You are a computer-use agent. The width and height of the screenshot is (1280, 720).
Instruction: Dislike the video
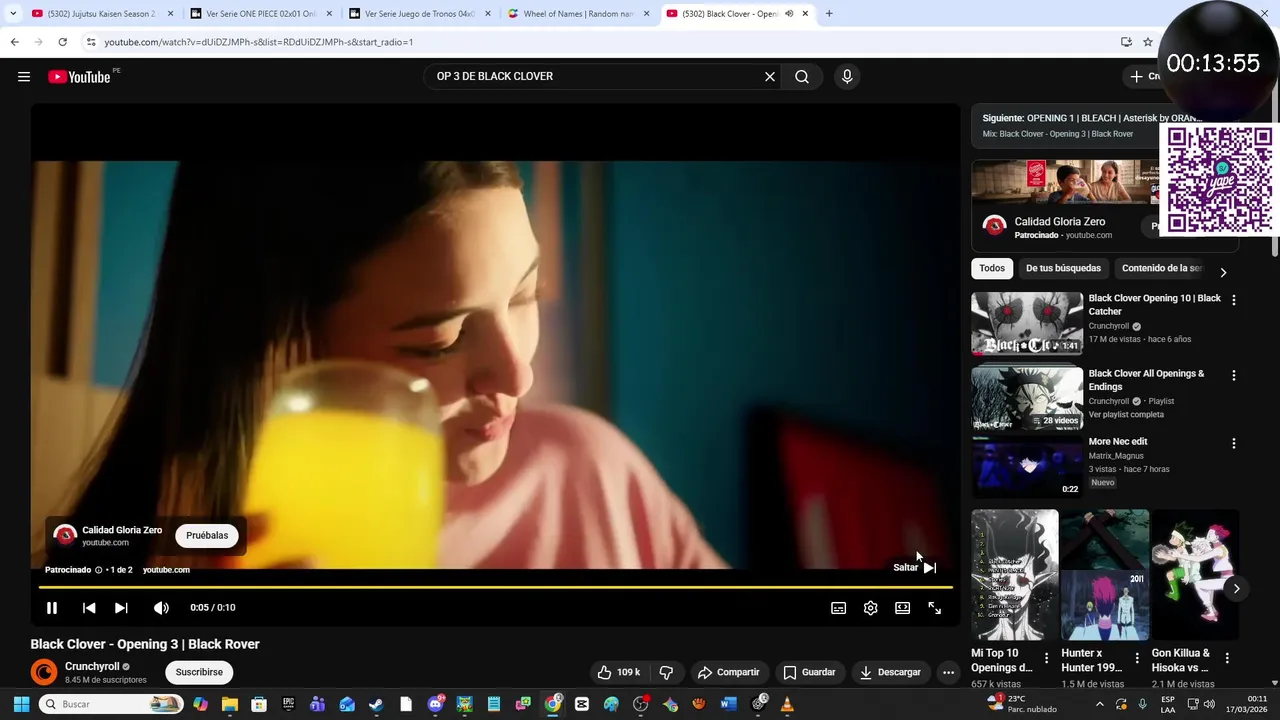coord(667,672)
